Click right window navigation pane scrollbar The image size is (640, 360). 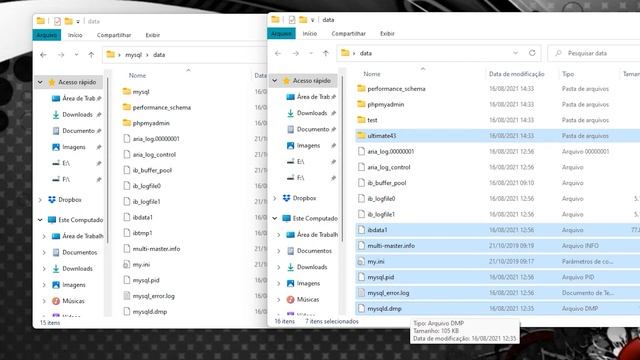[342, 159]
